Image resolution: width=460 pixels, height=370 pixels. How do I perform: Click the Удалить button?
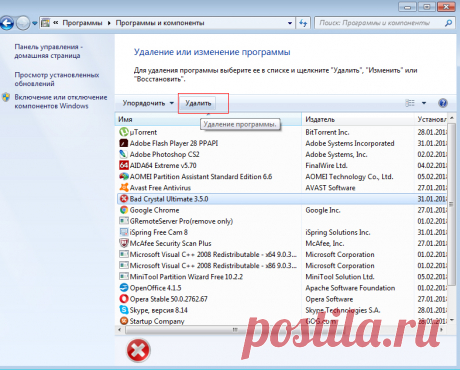coord(198,103)
